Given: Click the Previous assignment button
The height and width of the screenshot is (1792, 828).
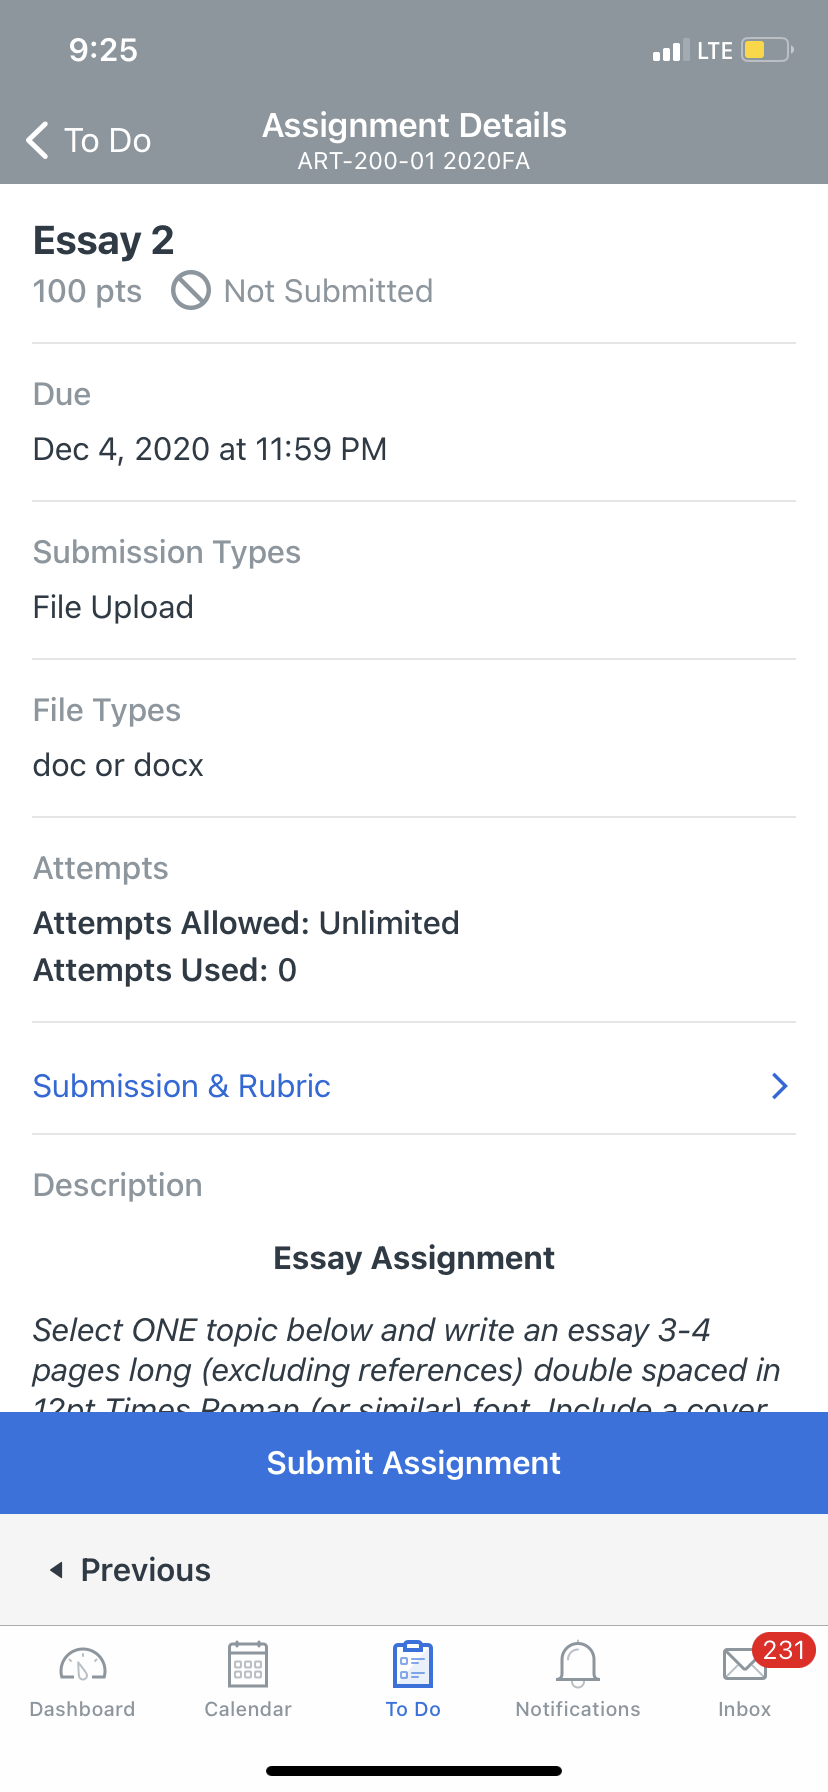Looking at the screenshot, I should click(x=130, y=1570).
